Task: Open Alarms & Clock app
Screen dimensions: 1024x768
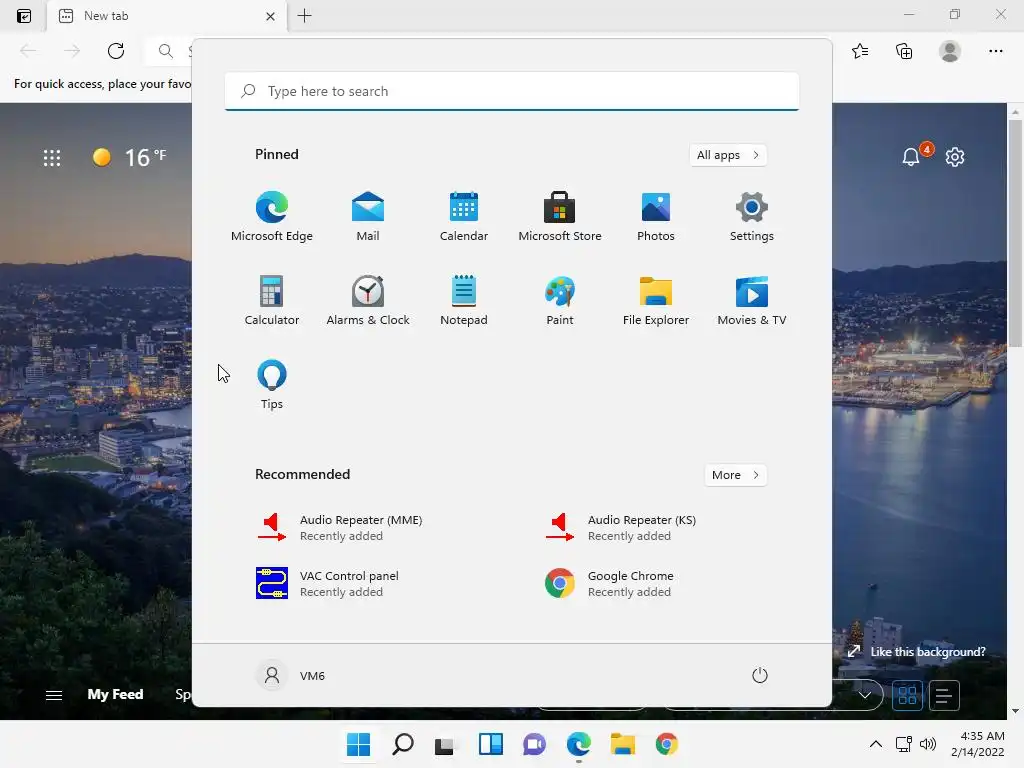Action: point(368,300)
